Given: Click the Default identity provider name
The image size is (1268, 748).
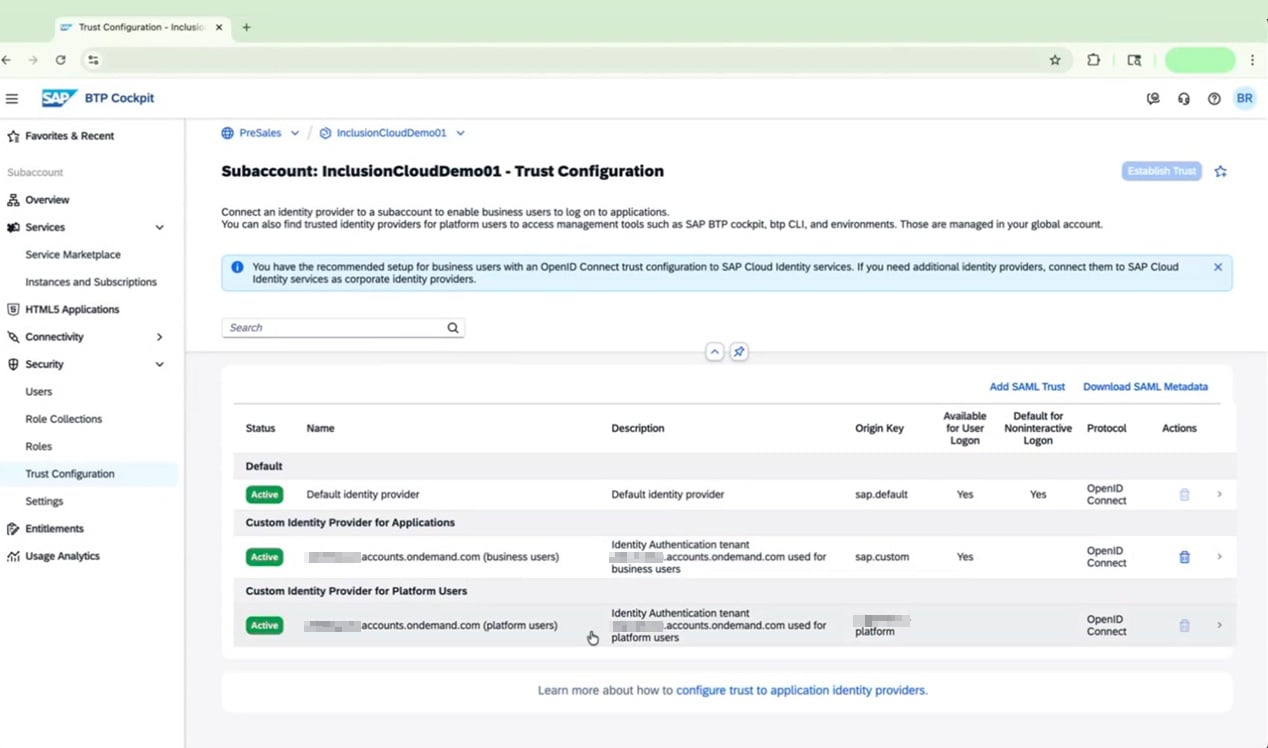Looking at the screenshot, I should point(362,494).
